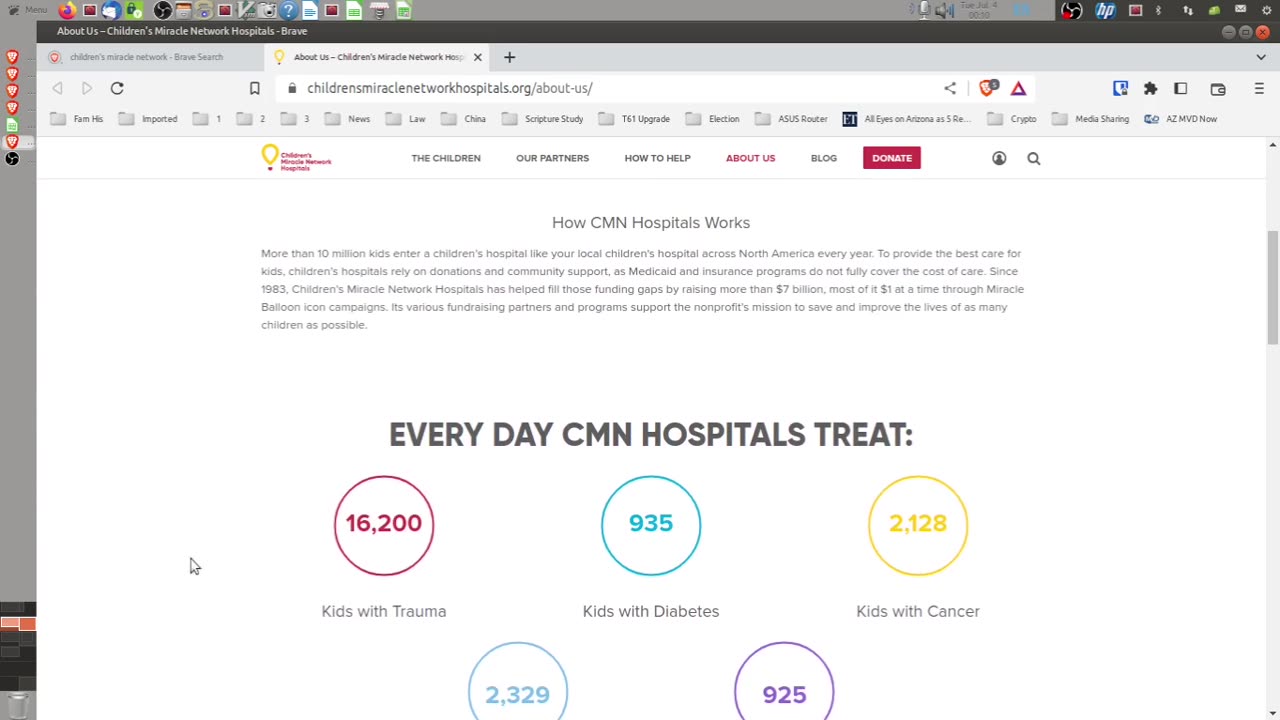Share this page via share icon
The height and width of the screenshot is (720, 1280).
pos(950,88)
